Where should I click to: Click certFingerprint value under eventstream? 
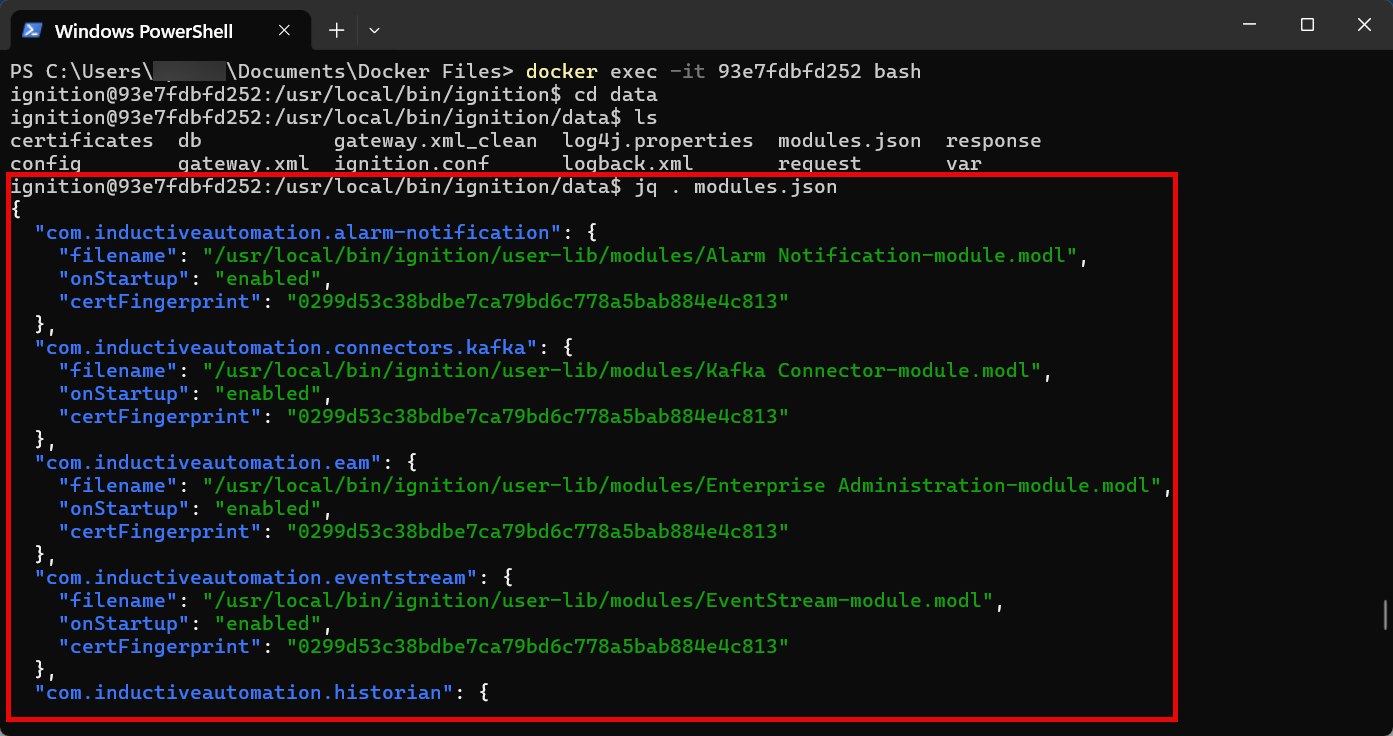[x=538, y=646]
